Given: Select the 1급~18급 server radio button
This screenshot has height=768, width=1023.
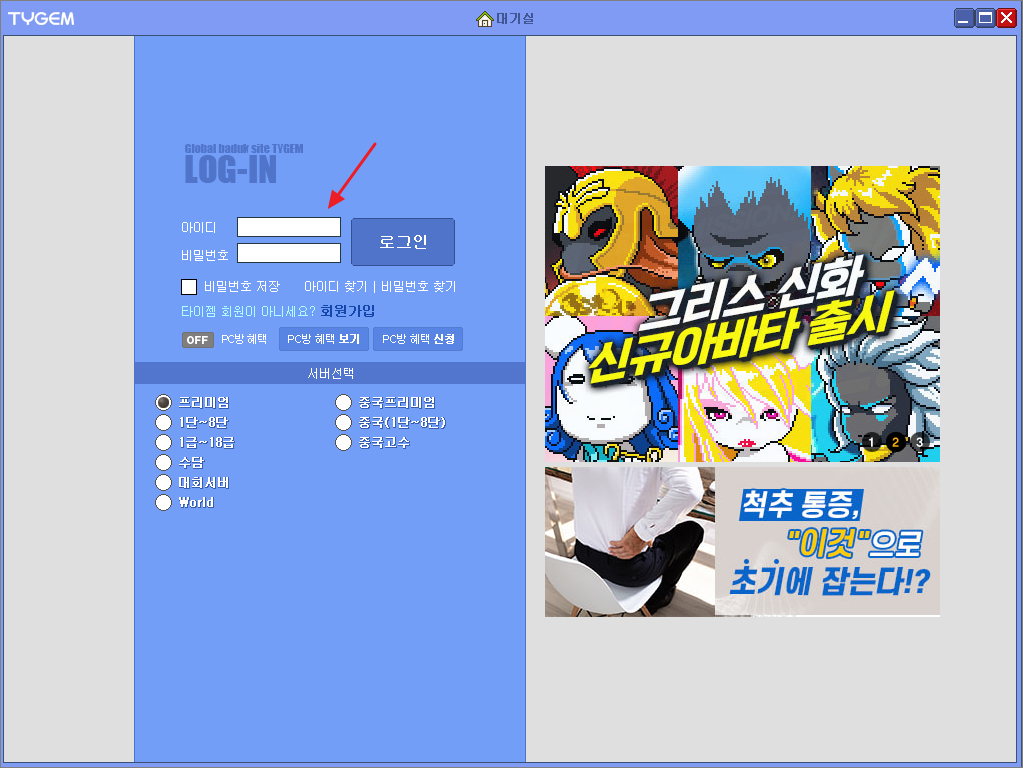Looking at the screenshot, I should pos(163,442).
